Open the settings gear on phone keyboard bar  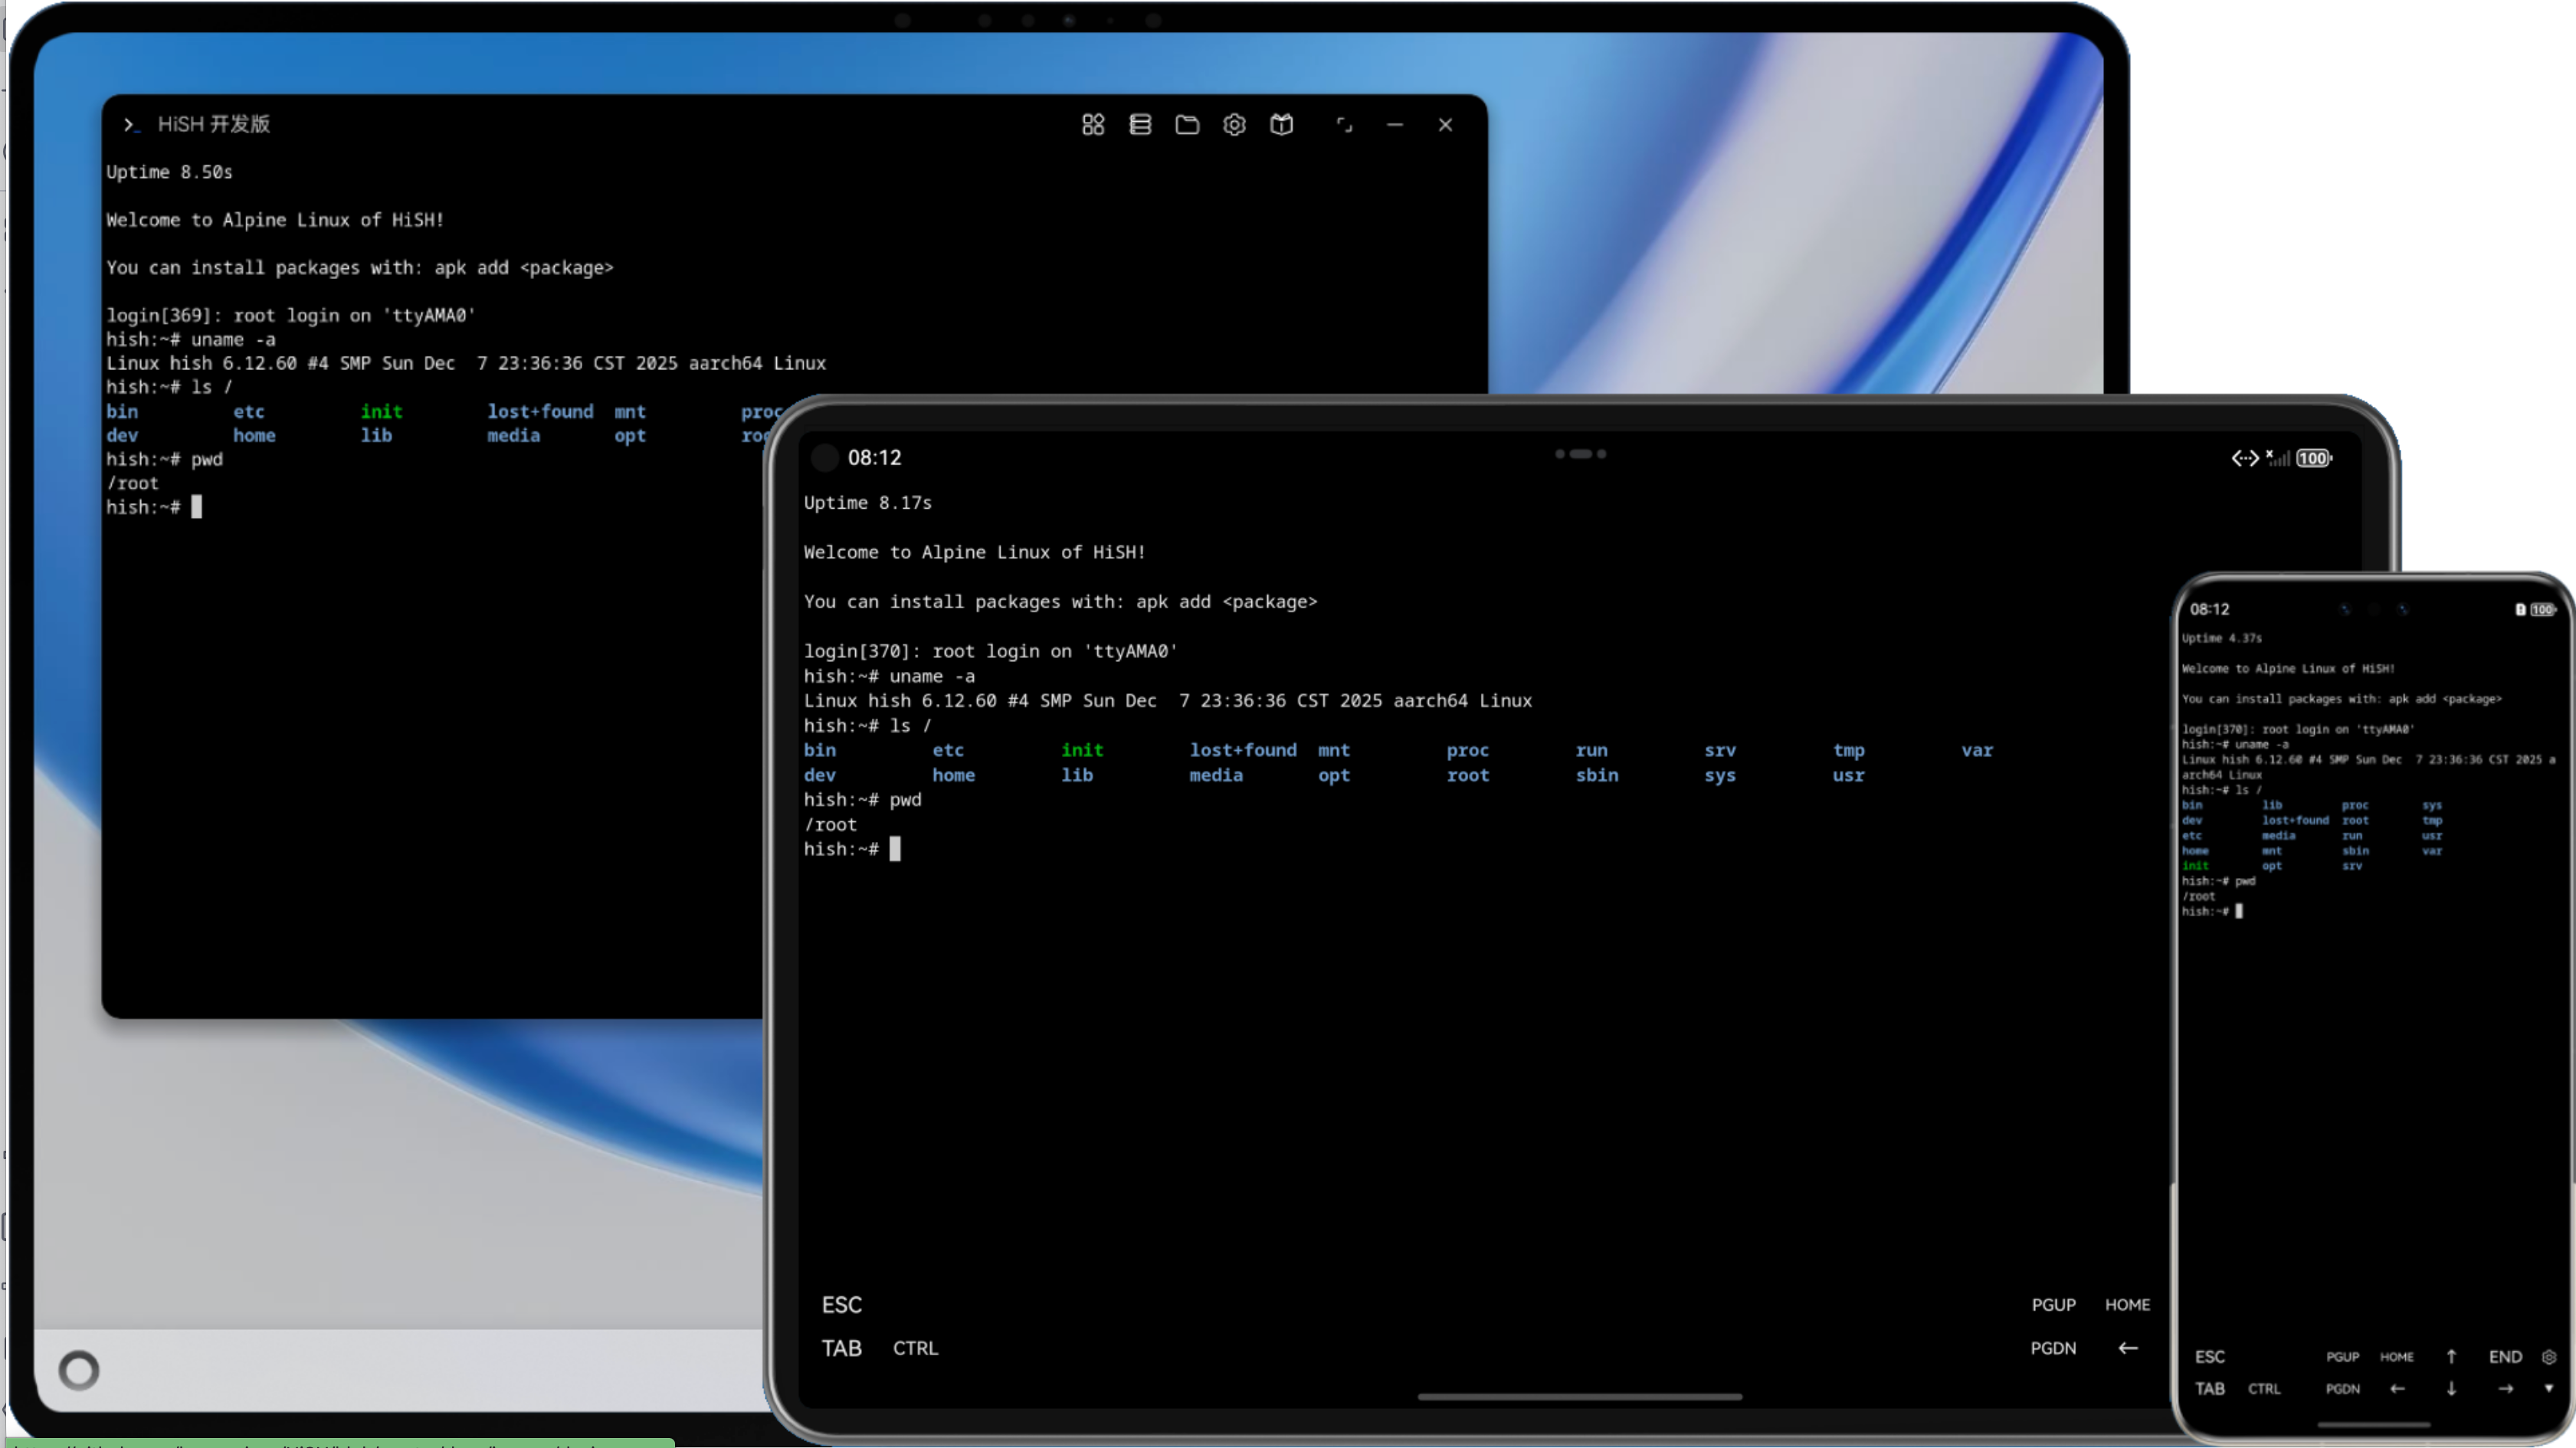2549,1357
